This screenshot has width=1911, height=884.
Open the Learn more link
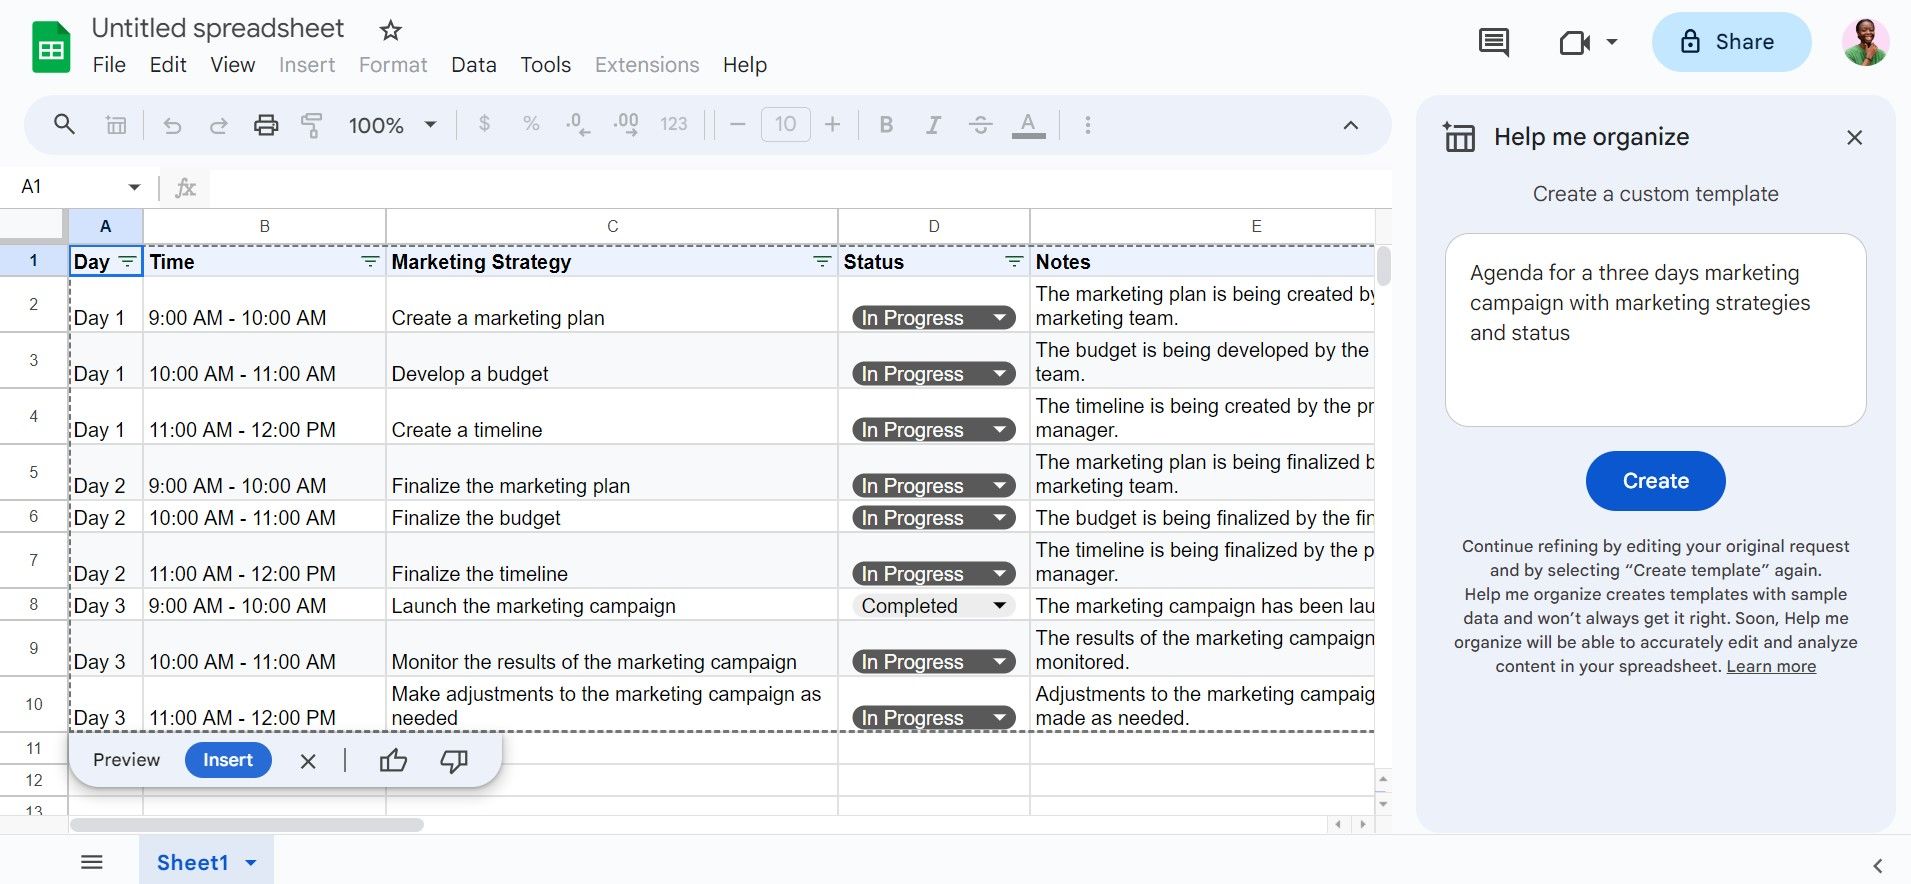point(1771,667)
